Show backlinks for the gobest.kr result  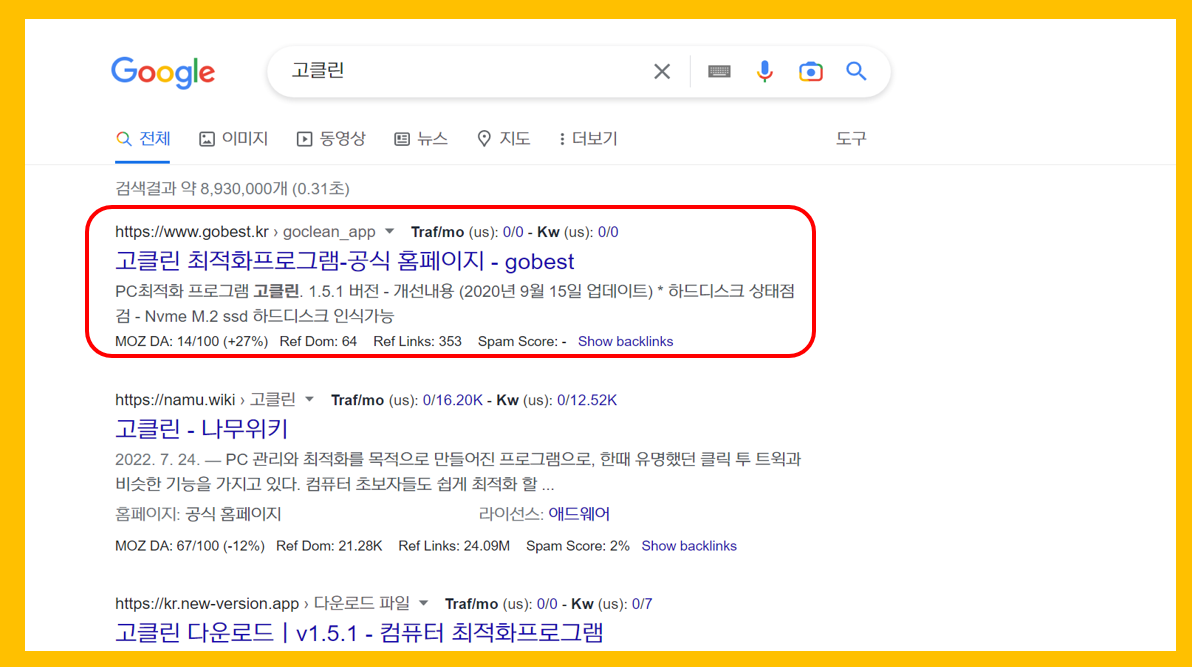tap(625, 341)
